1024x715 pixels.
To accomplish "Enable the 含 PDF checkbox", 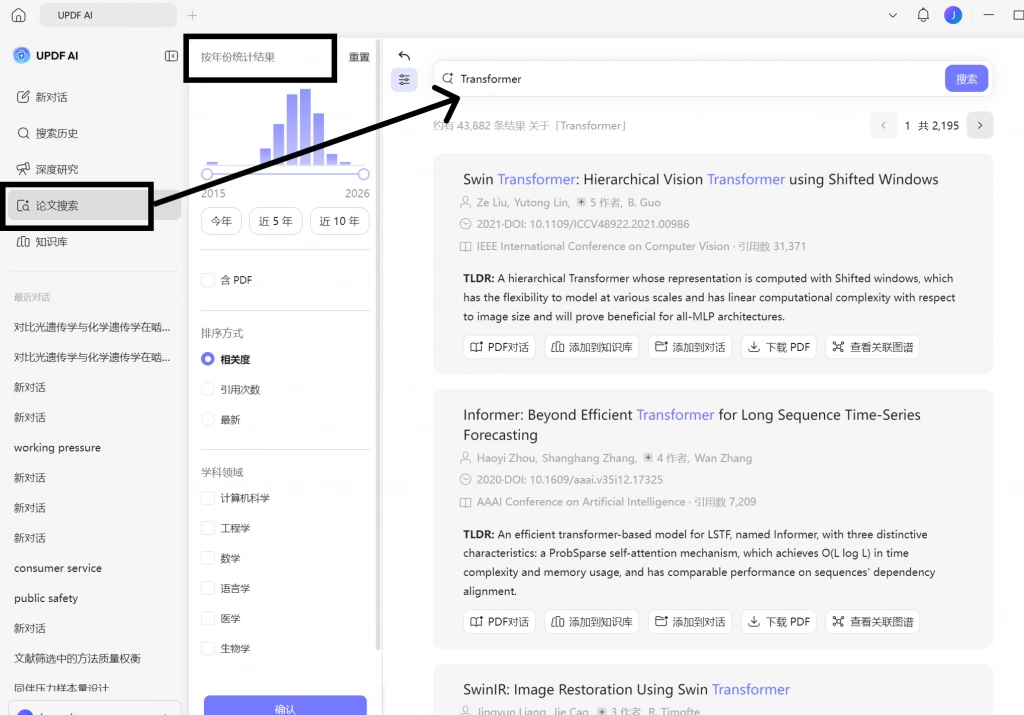I will [208, 280].
